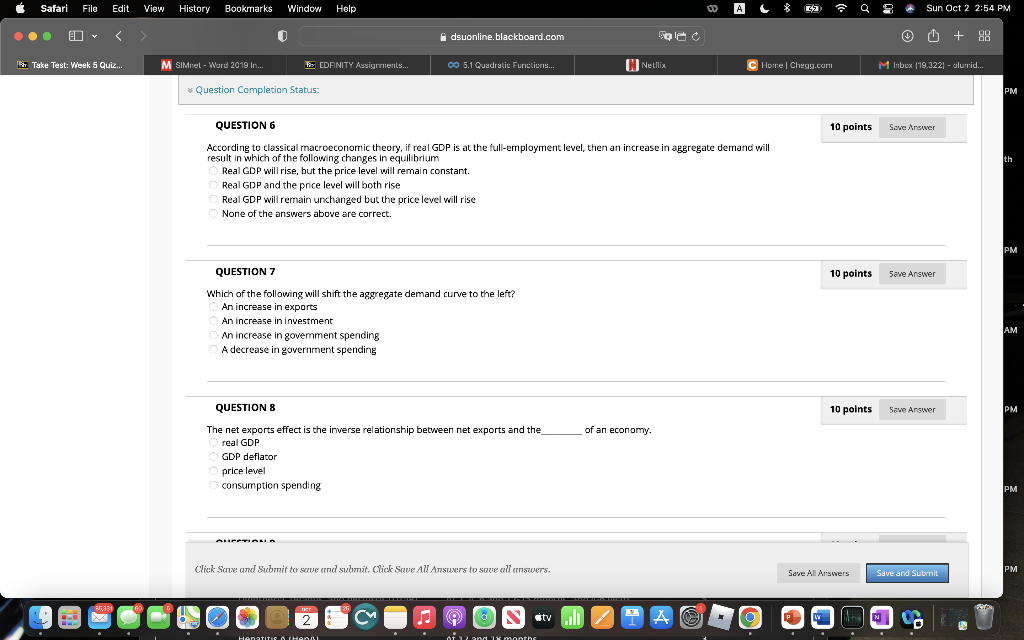This screenshot has width=1024, height=640.
Task: Open Apple TV app in the dock
Action: (543, 616)
